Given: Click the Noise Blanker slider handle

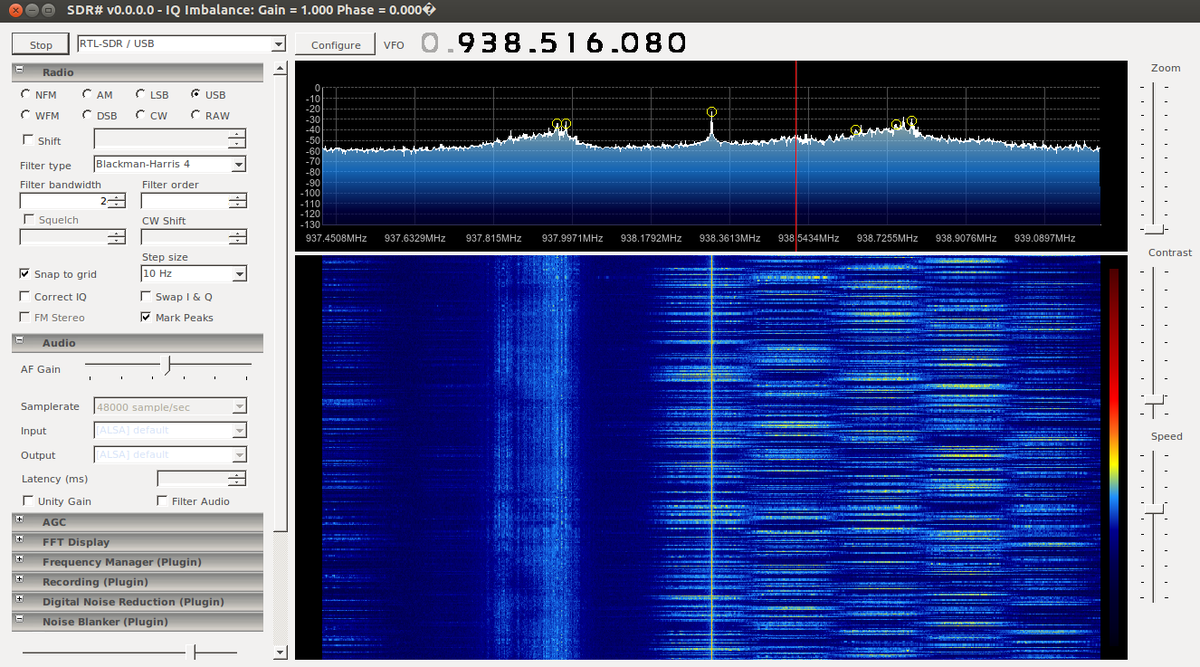Looking at the screenshot, I should (196, 651).
